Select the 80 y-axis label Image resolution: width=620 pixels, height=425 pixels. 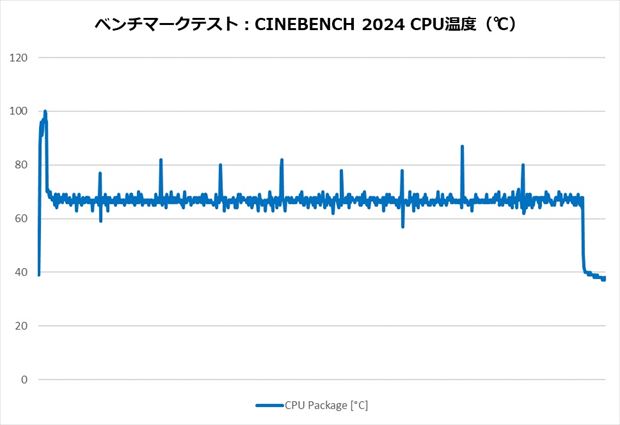pos(21,165)
